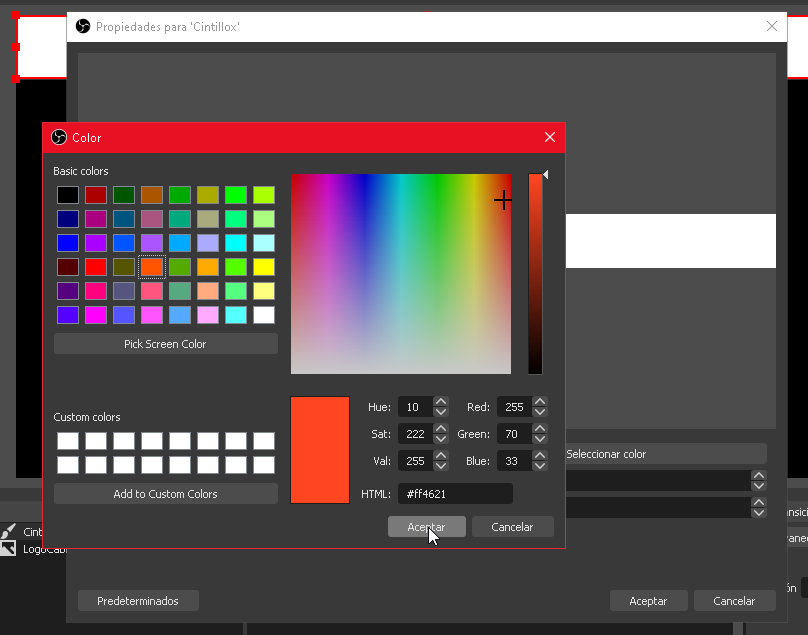The width and height of the screenshot is (808, 635).
Task: Click Add to Custom Colors button
Action: [165, 494]
